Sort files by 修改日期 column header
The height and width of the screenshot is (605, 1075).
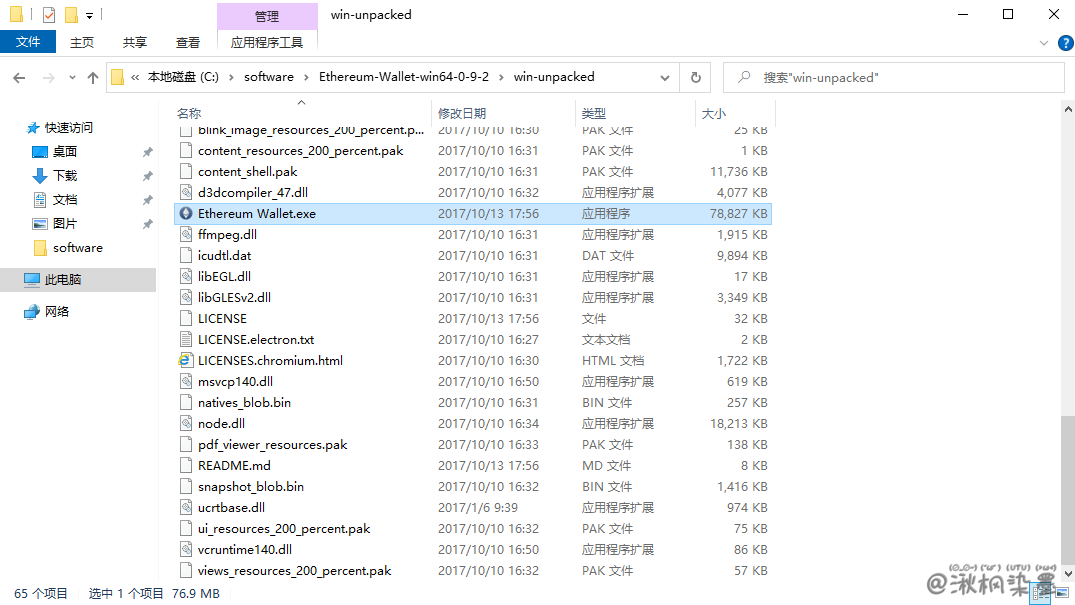coord(462,114)
